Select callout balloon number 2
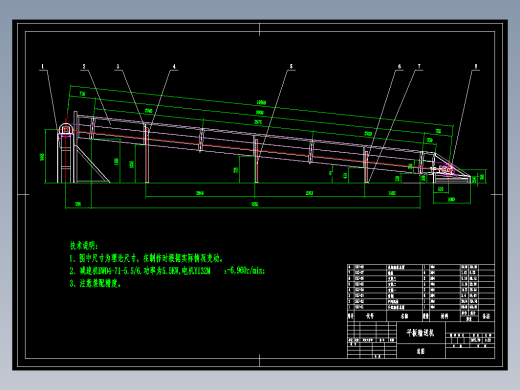Viewport: 520px width, 390px height. (x=84, y=66)
